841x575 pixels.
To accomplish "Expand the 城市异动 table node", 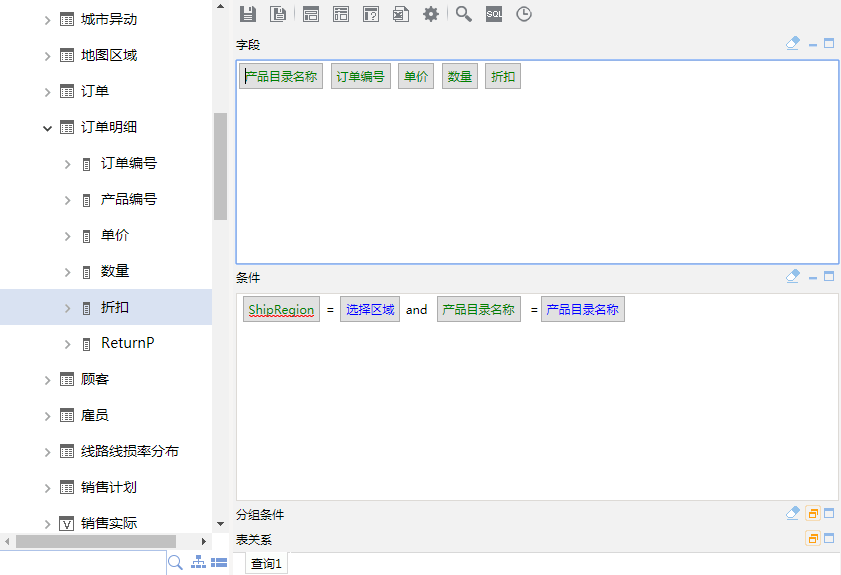I will [x=47, y=20].
